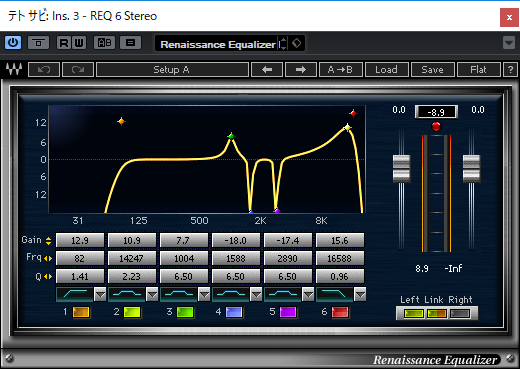Click Gain value -18.0 of band 4
Screen dimensions: 520x369
tap(236, 240)
